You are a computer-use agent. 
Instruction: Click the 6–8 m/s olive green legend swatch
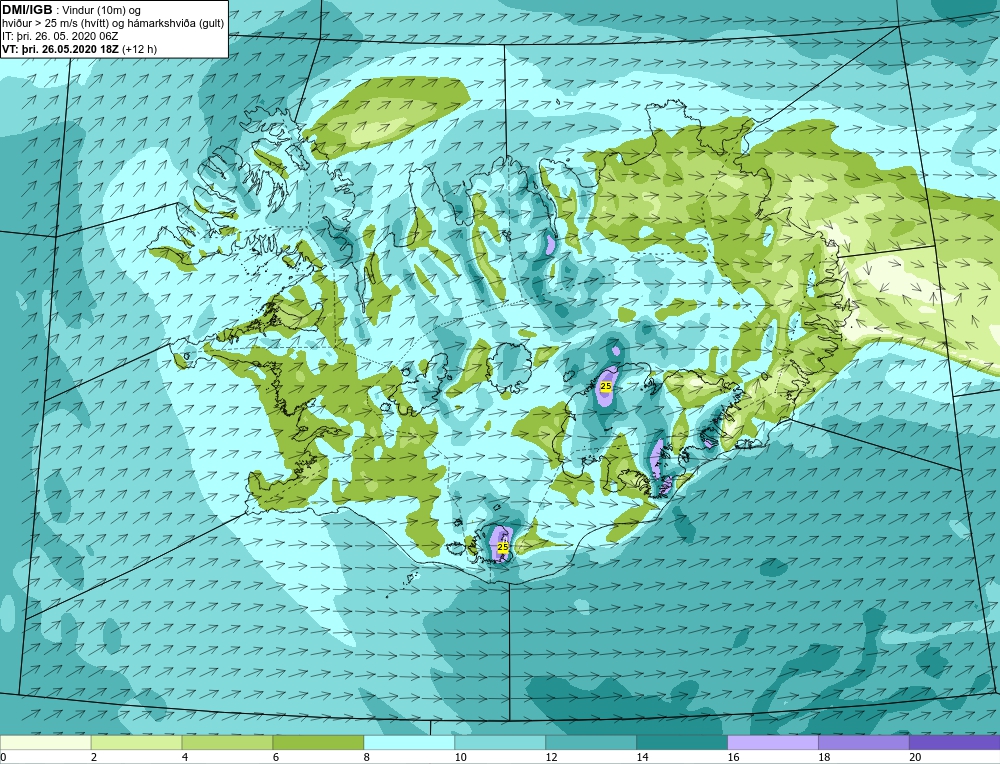coord(318,742)
